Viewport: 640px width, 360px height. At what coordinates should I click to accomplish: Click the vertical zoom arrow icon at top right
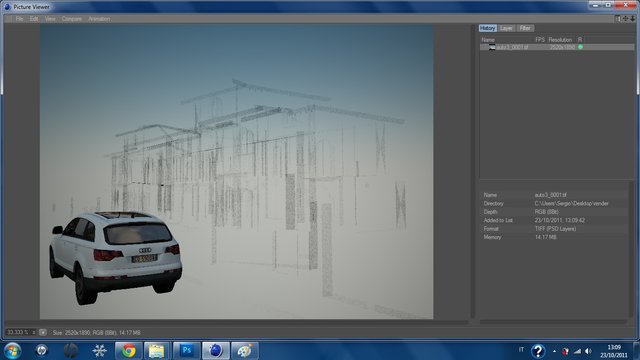(632, 18)
